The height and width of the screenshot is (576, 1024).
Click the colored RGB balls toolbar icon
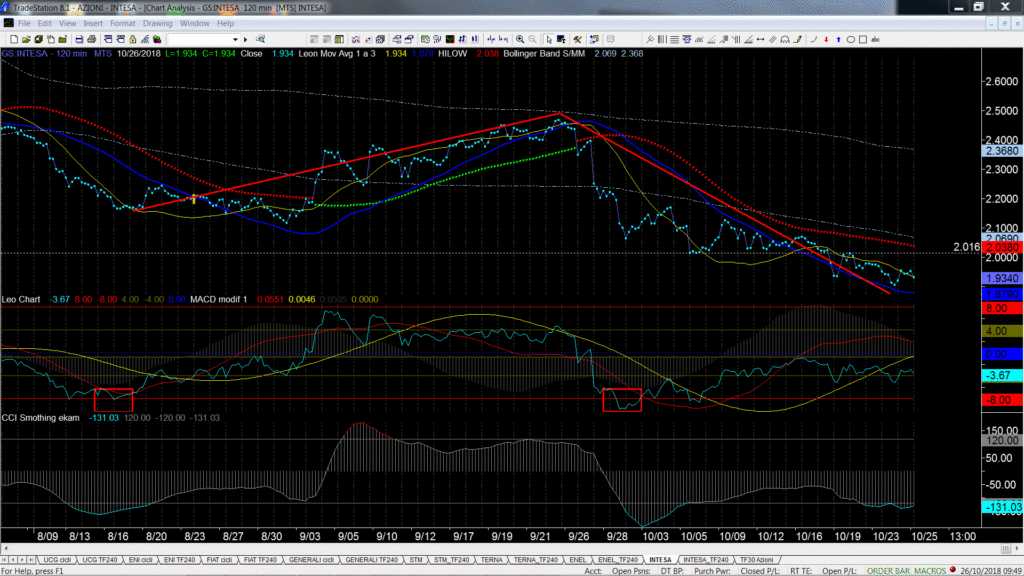[x=157, y=39]
